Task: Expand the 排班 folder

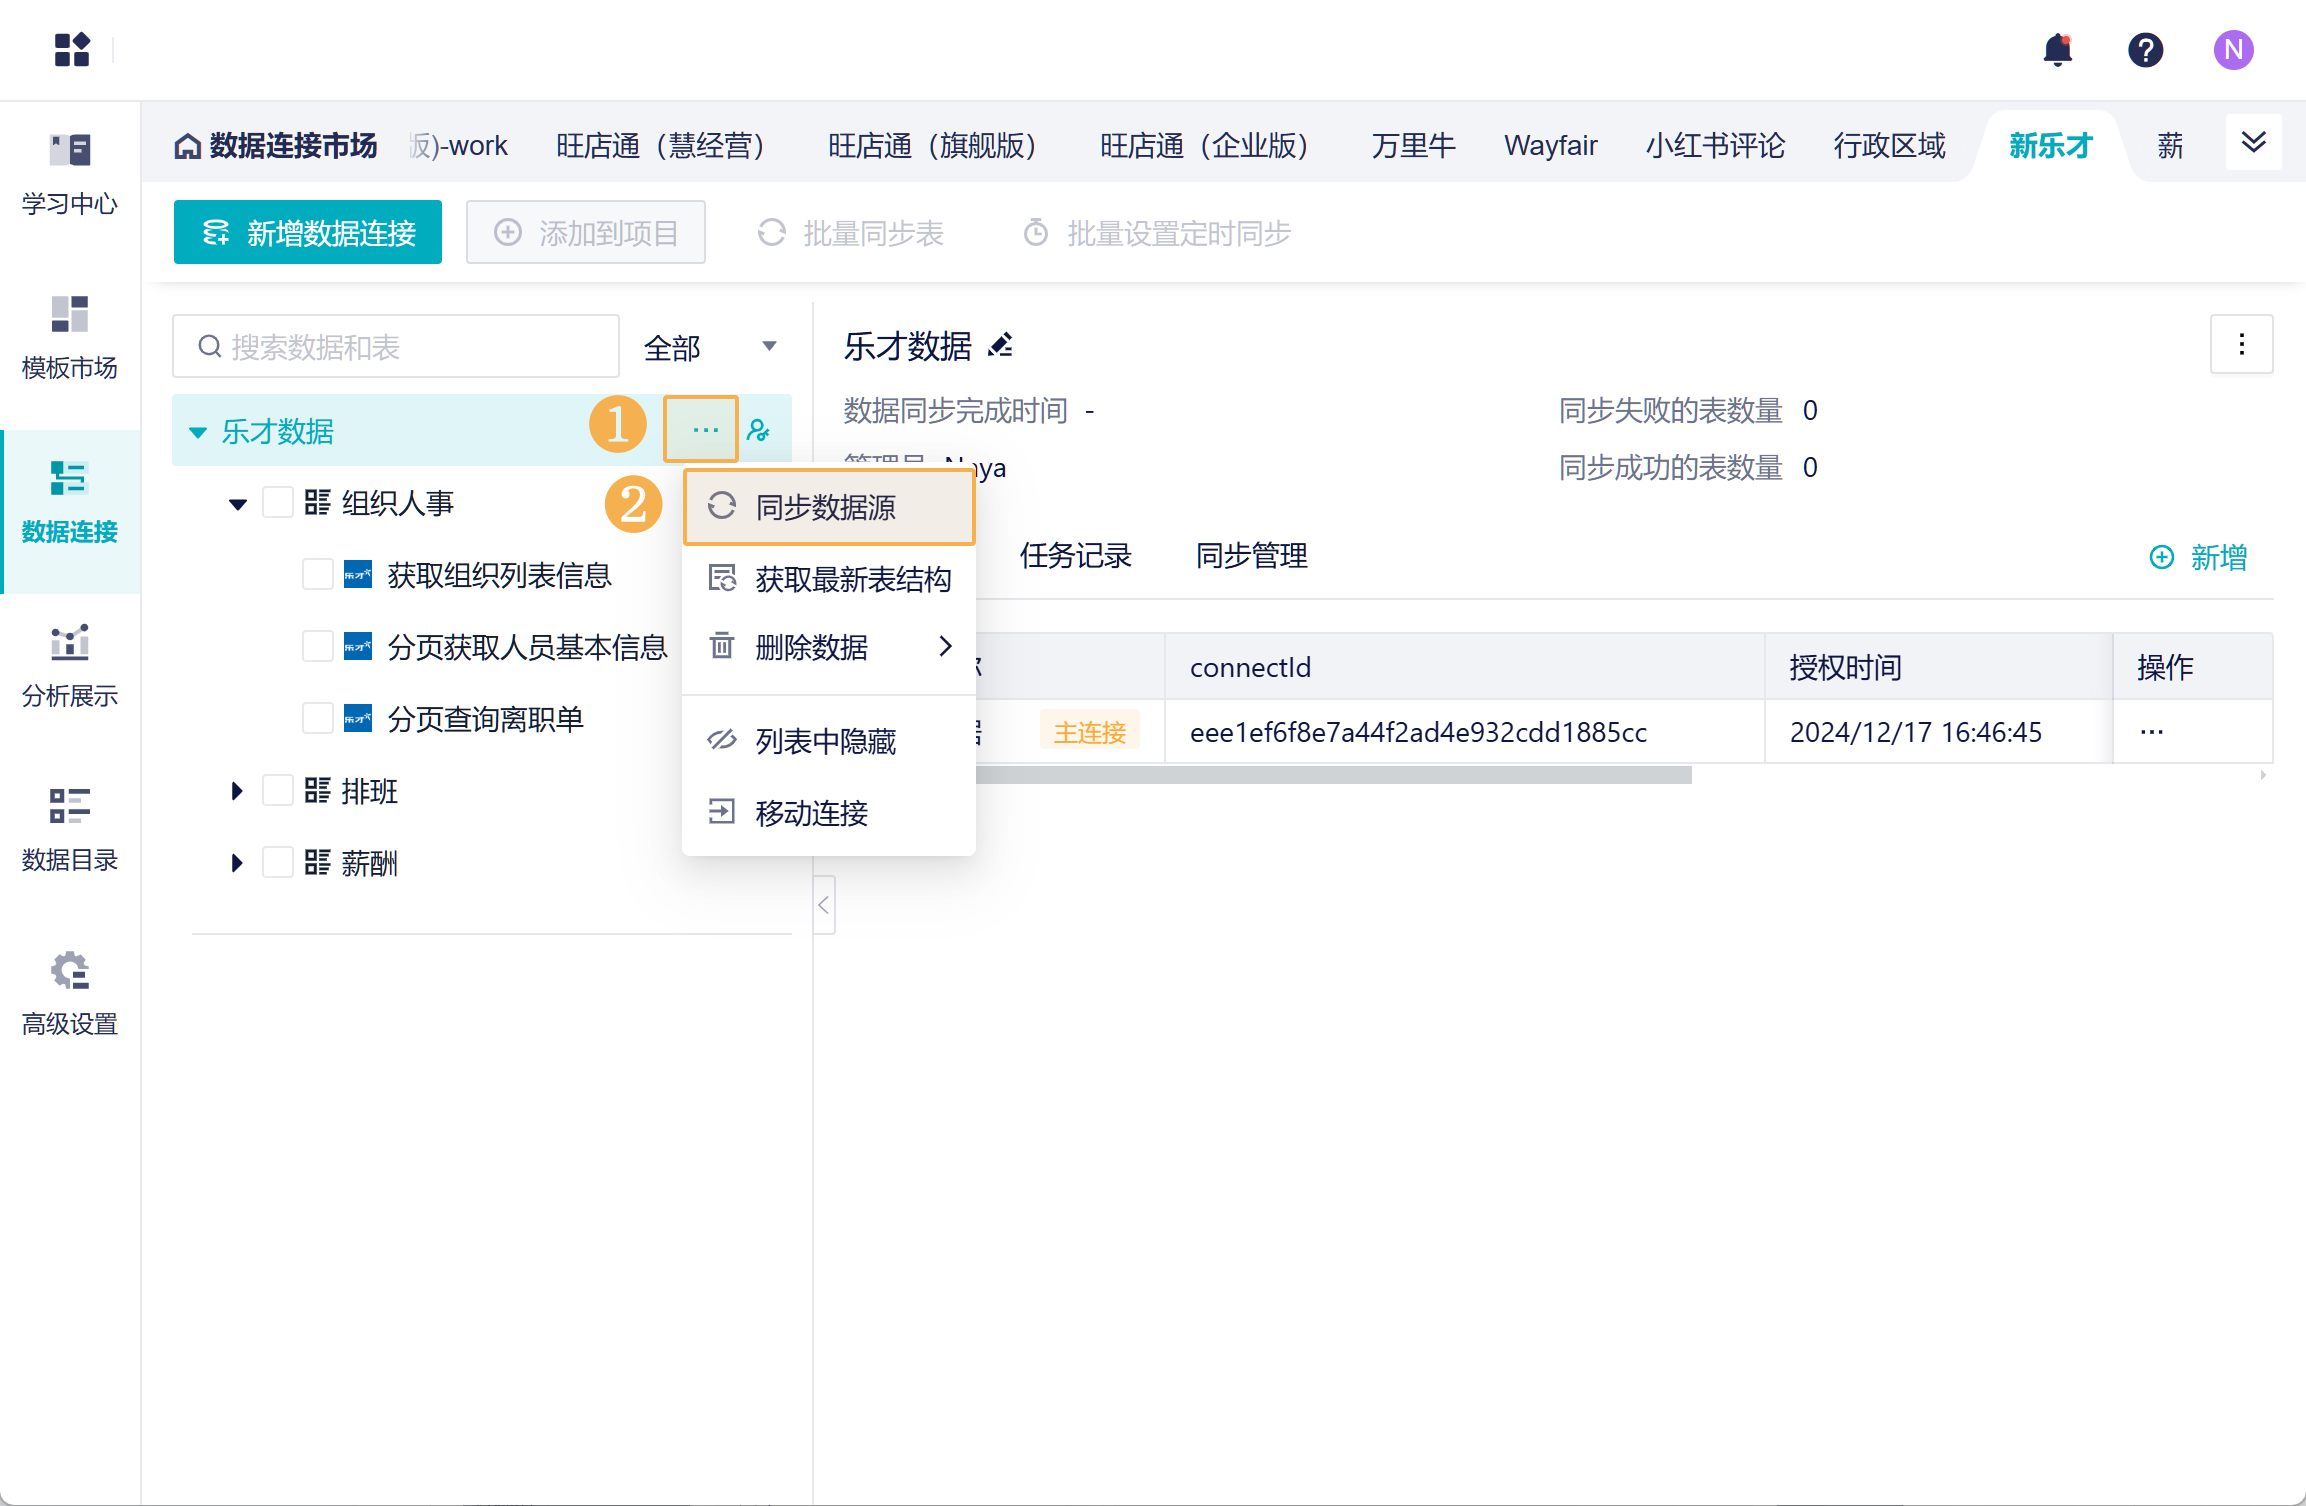Action: (x=237, y=791)
